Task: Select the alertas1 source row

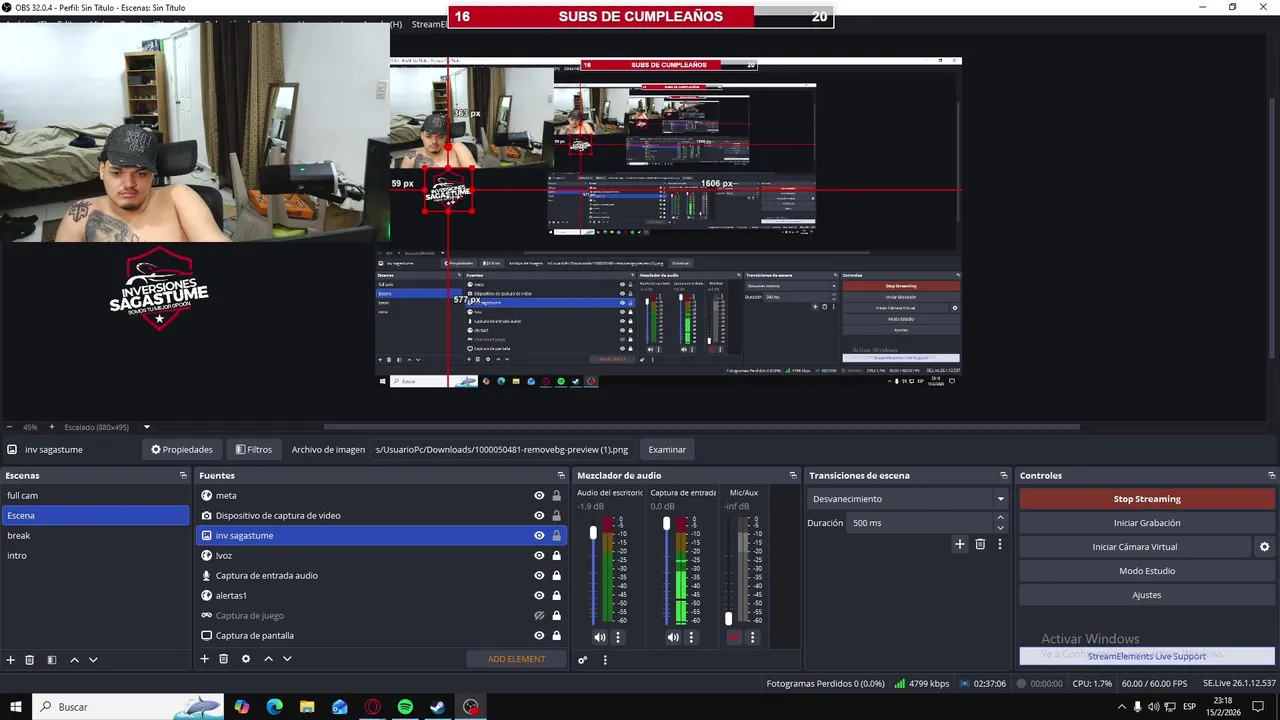Action: pyautogui.click(x=381, y=596)
